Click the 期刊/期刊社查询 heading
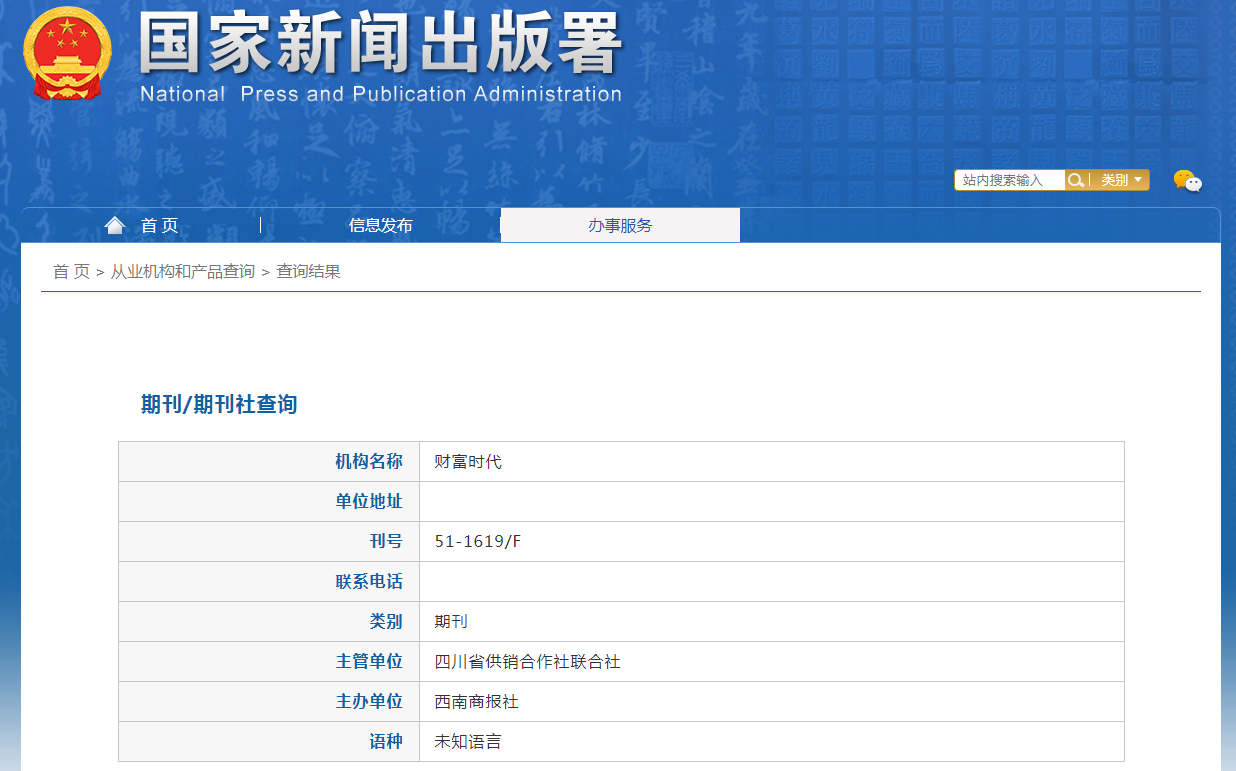 [219, 405]
